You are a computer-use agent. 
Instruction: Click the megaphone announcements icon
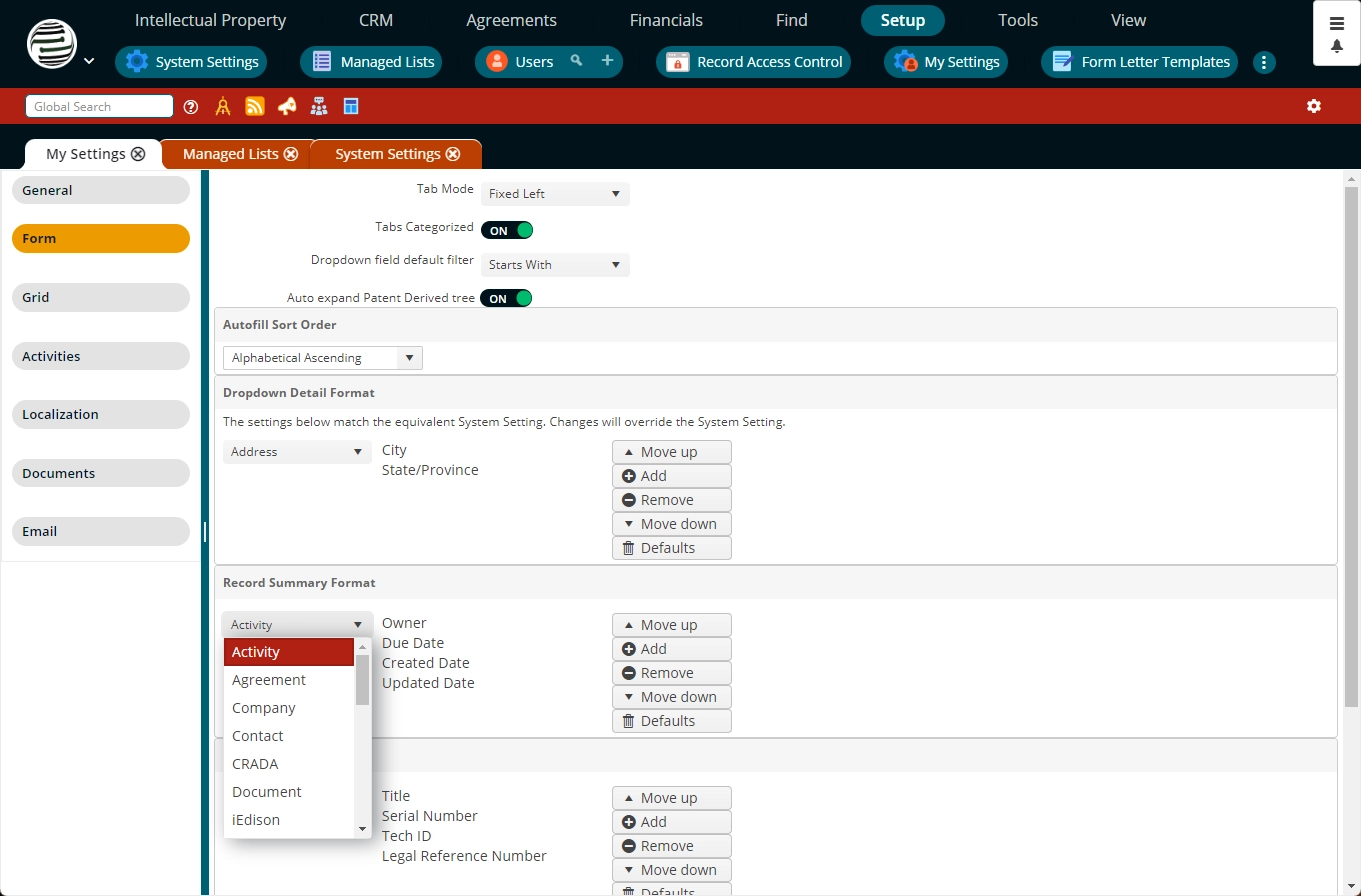click(287, 107)
